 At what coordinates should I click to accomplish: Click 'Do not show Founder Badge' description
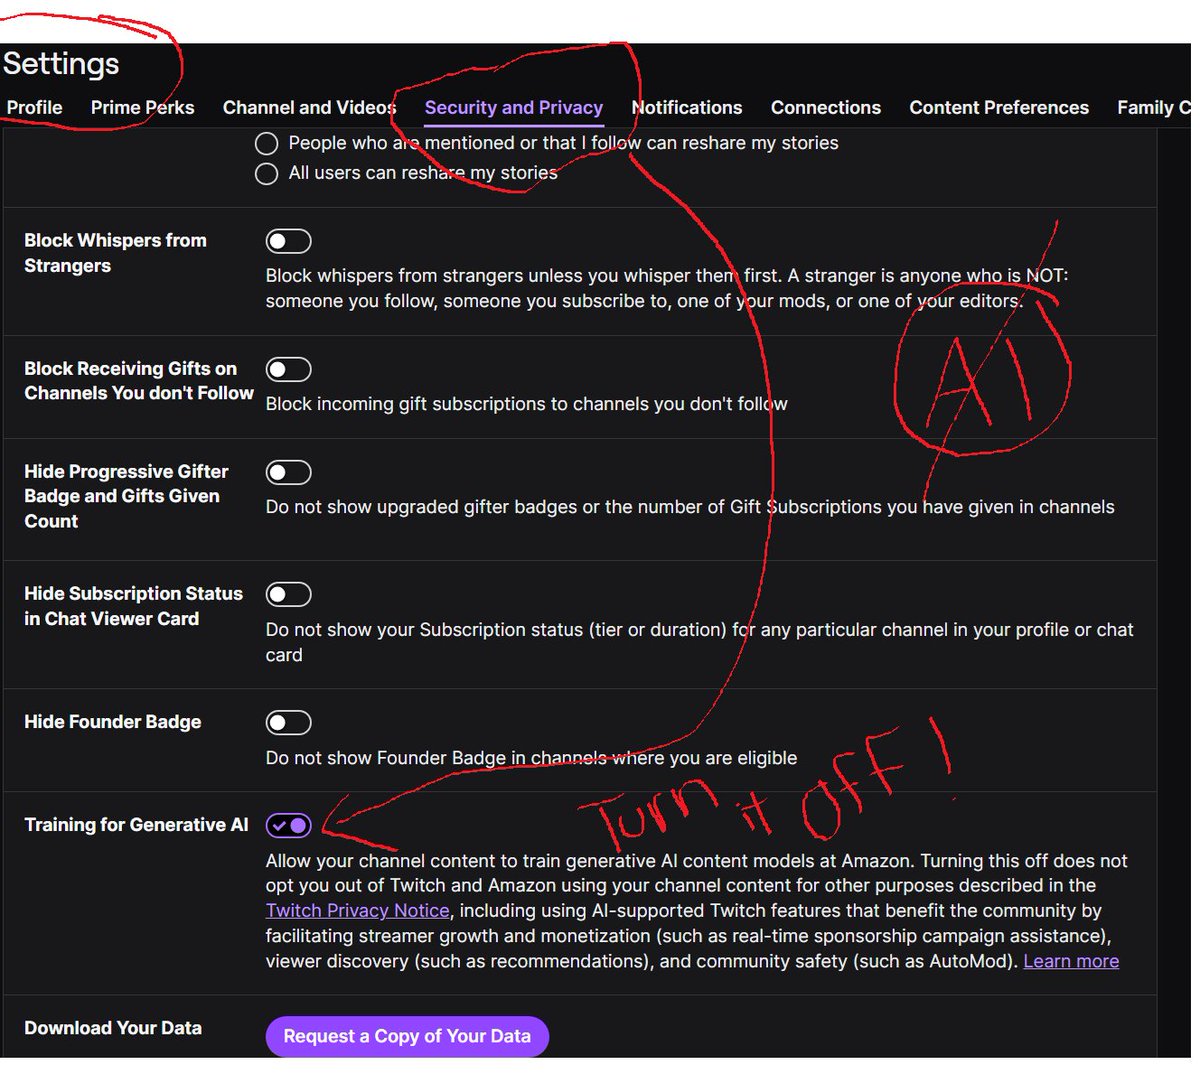pos(531,758)
